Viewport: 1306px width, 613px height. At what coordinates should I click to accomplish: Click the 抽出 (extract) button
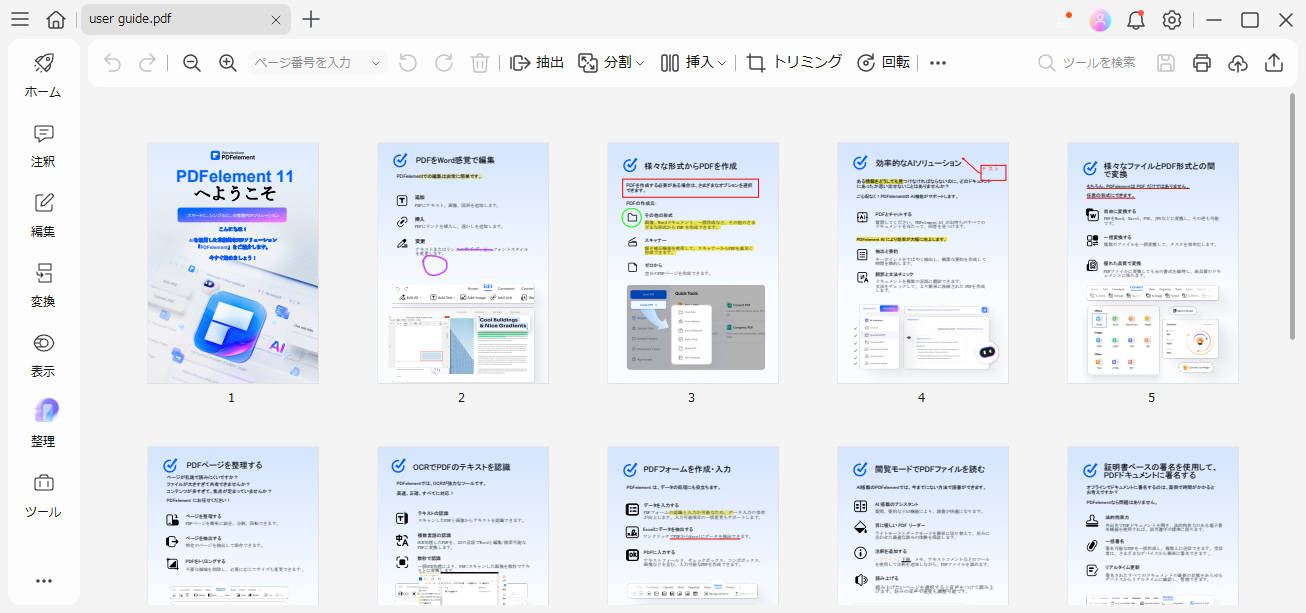click(x=538, y=63)
